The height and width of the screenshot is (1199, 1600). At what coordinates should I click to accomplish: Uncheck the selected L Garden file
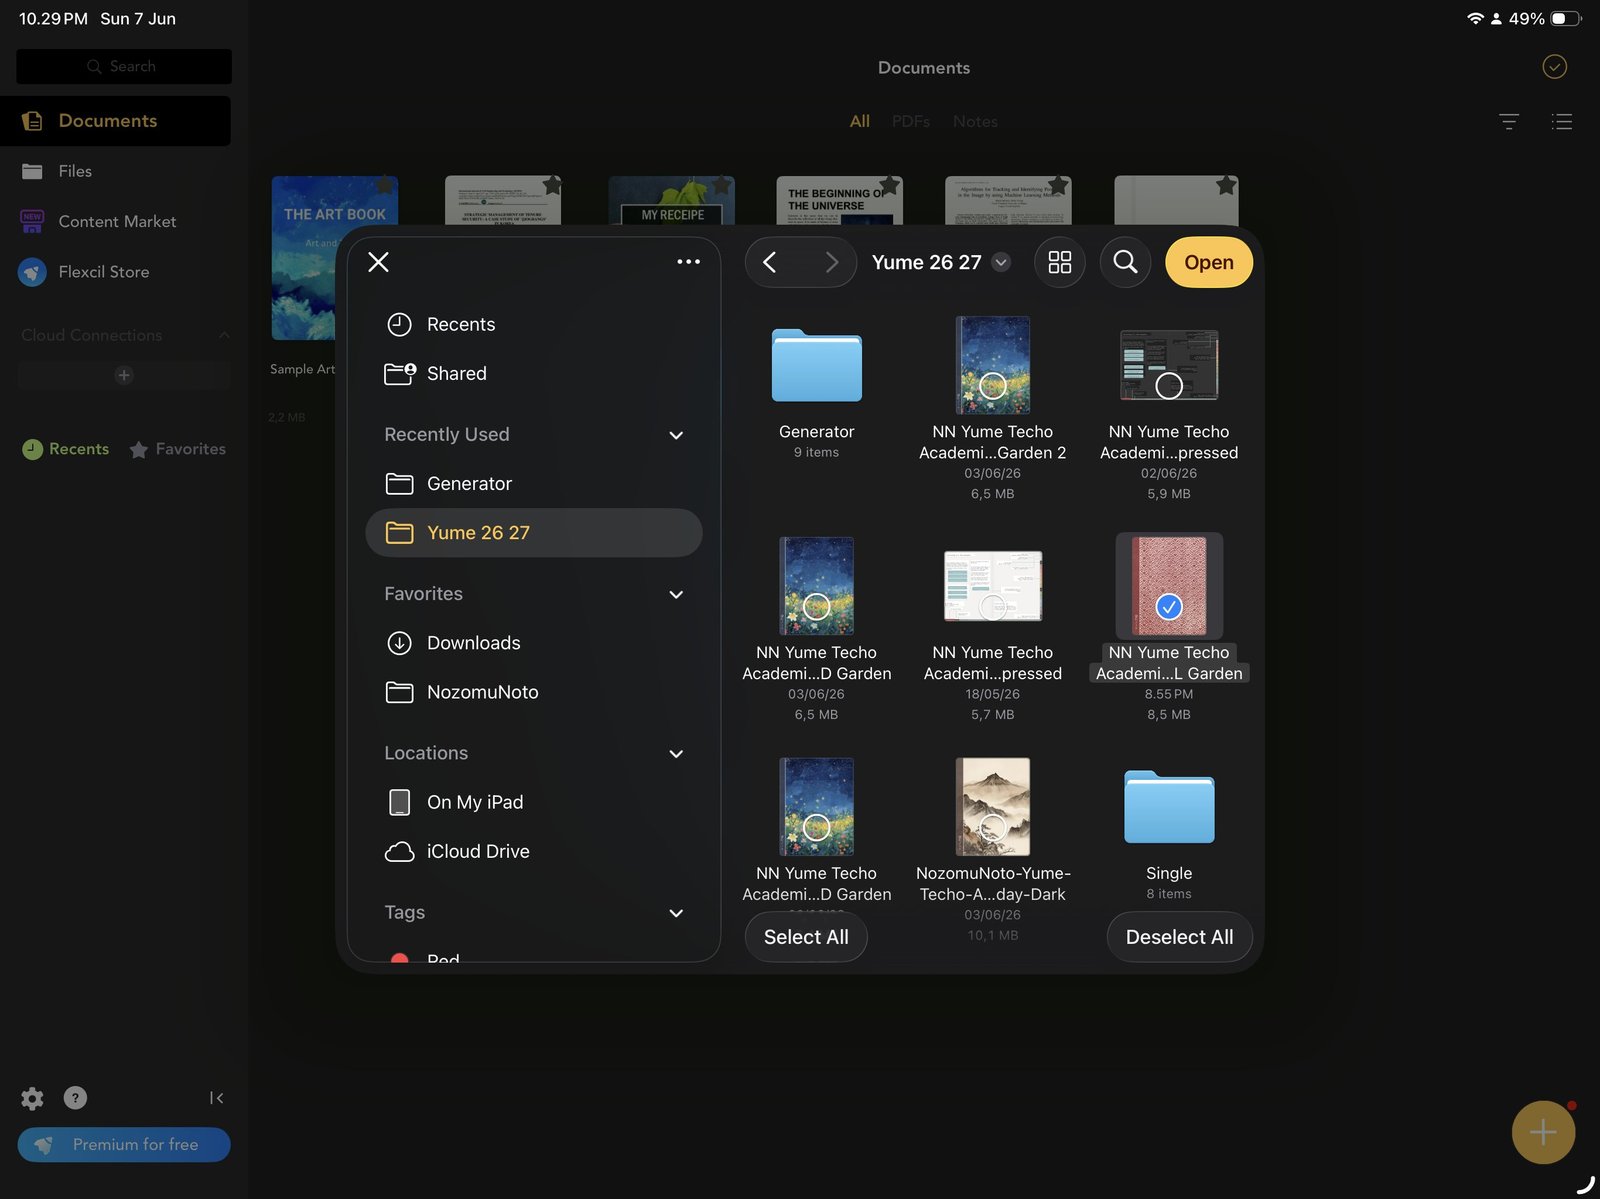[x=1169, y=586]
